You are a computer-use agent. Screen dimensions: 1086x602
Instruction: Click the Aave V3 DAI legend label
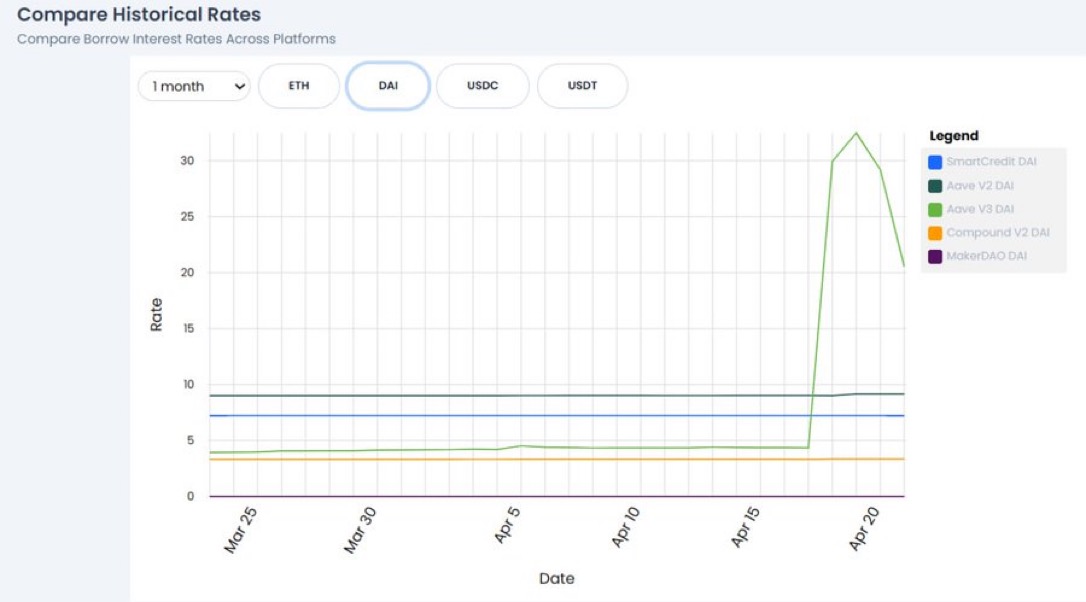click(980, 209)
